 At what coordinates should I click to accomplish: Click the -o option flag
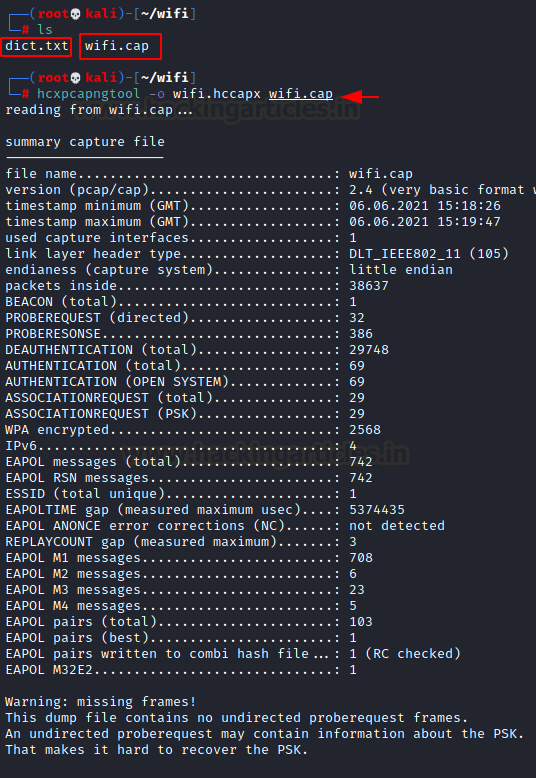[156, 94]
